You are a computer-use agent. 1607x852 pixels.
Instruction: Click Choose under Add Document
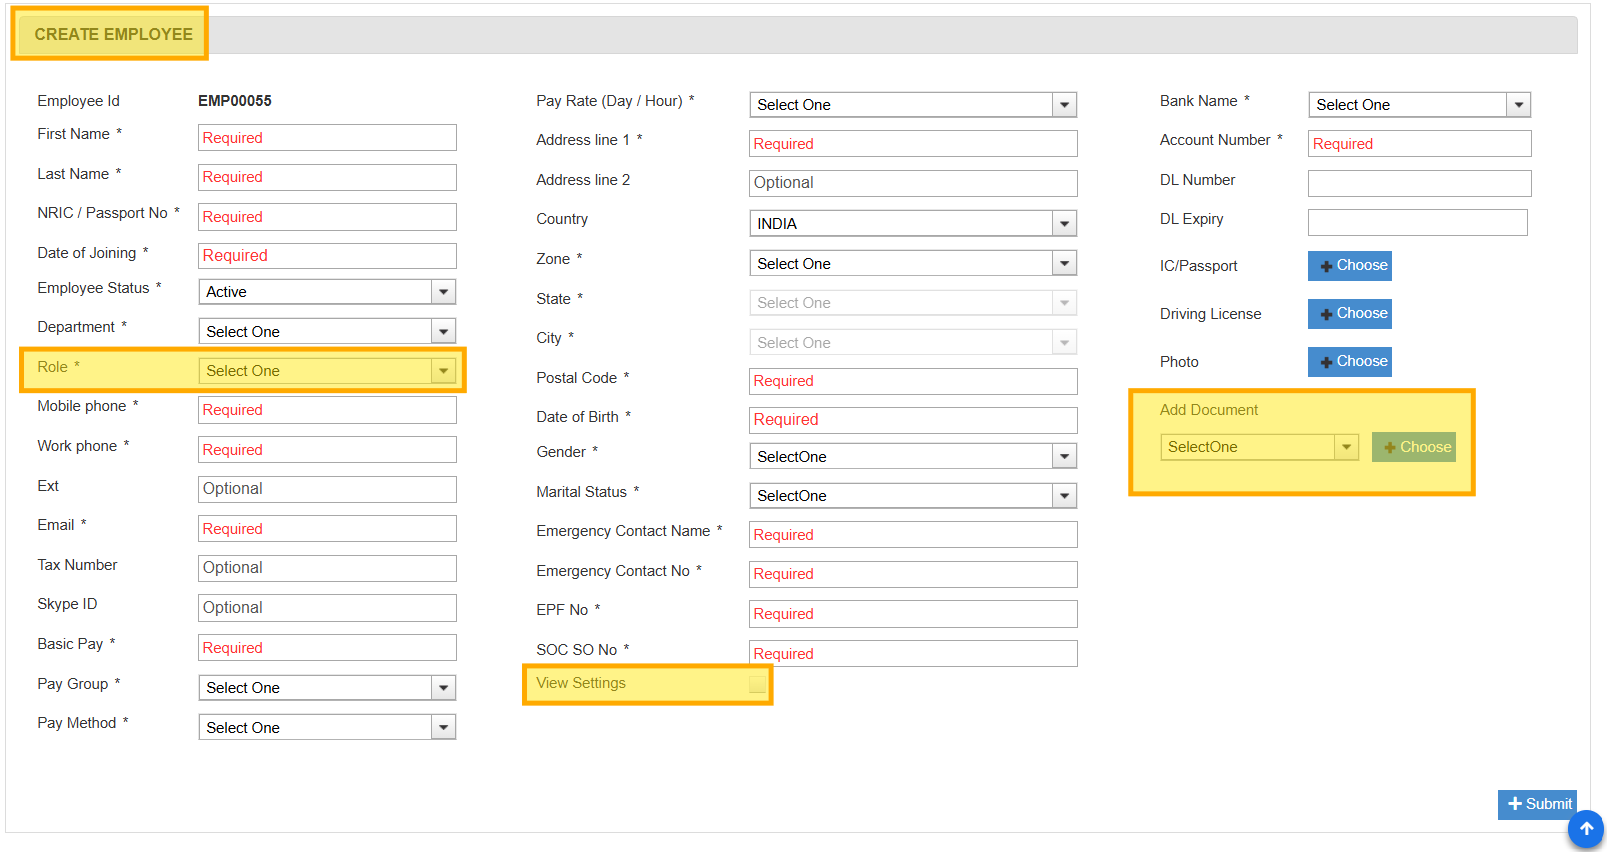click(1413, 447)
